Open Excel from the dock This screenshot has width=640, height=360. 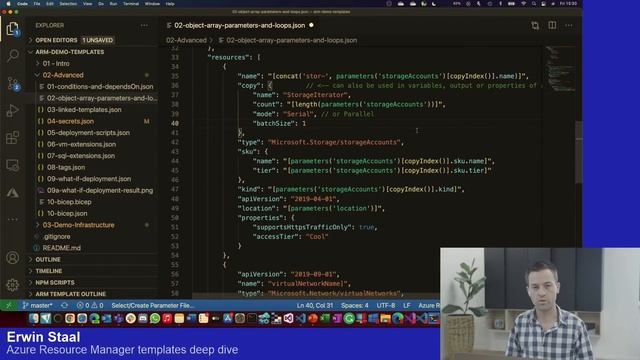coord(325,318)
